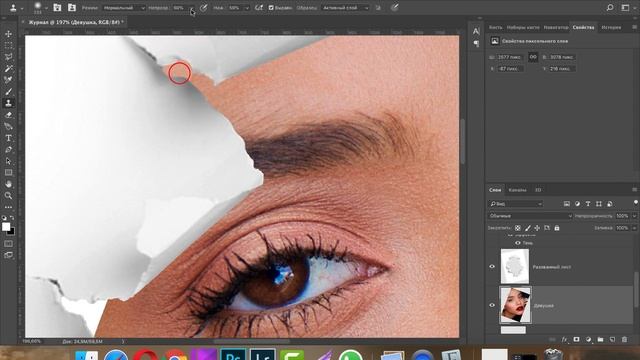
Task: Select the Pen tool
Action: coord(8,150)
